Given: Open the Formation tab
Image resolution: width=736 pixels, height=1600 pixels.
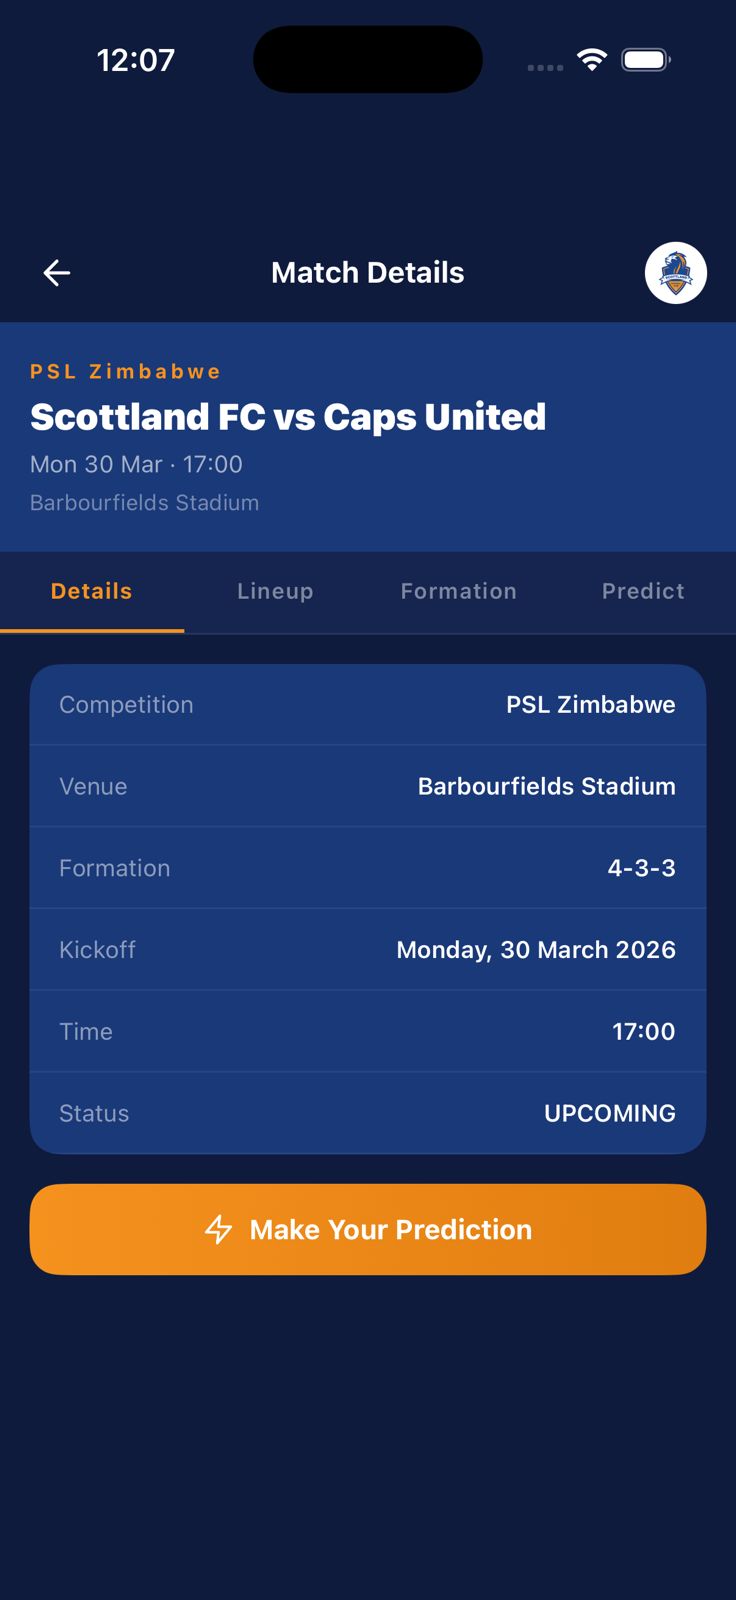Looking at the screenshot, I should tap(459, 591).
